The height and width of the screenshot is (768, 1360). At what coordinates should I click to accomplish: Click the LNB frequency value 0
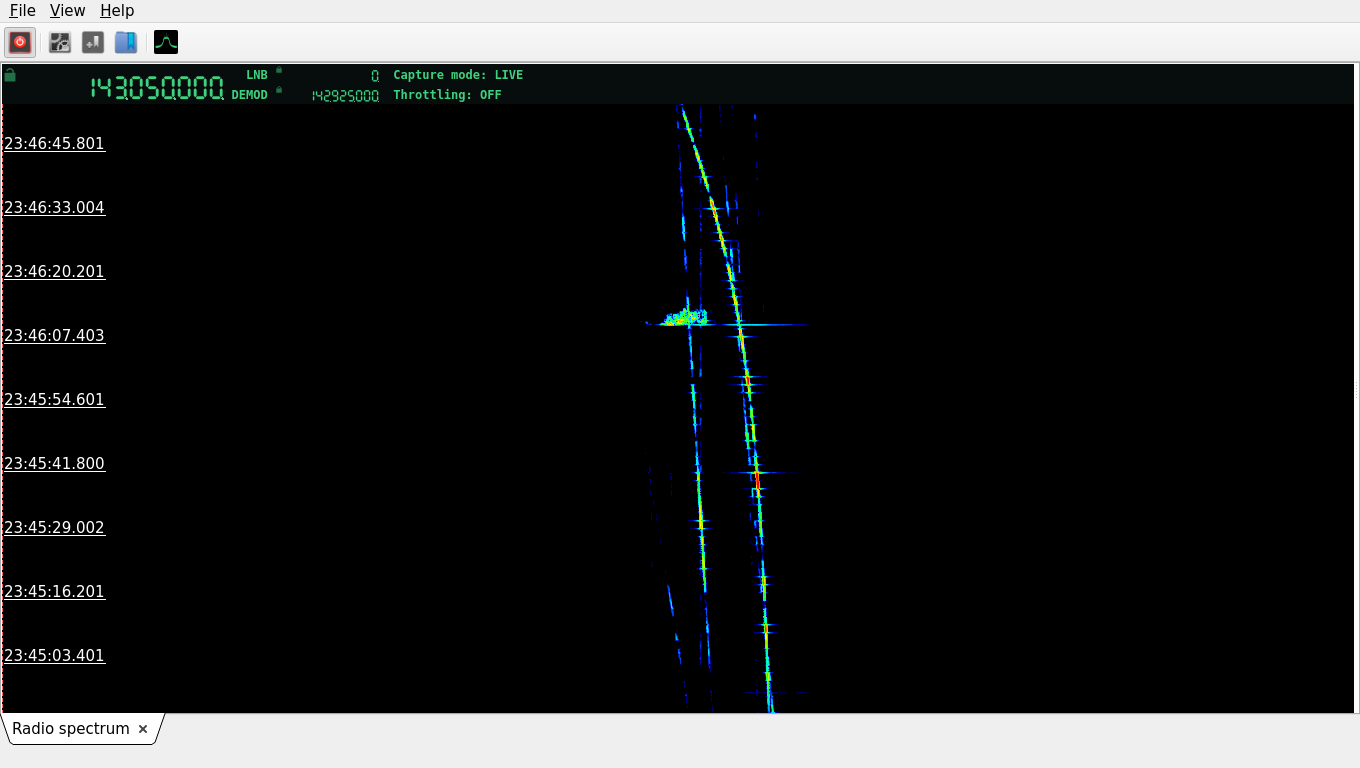(x=375, y=75)
